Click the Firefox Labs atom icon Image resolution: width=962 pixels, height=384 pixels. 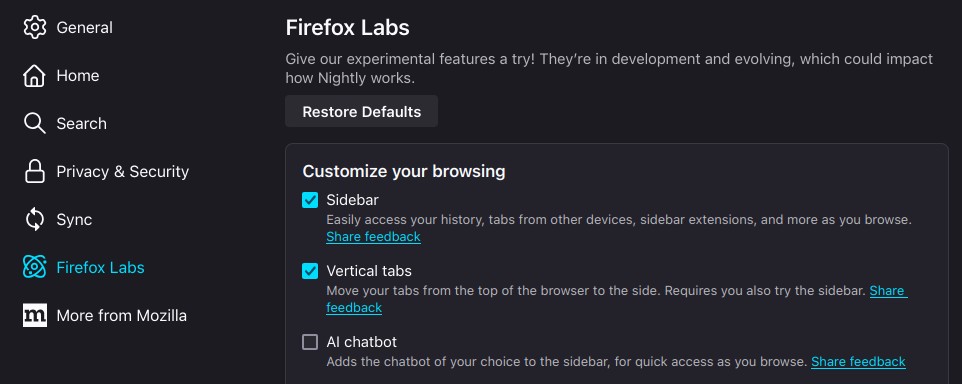pos(34,267)
